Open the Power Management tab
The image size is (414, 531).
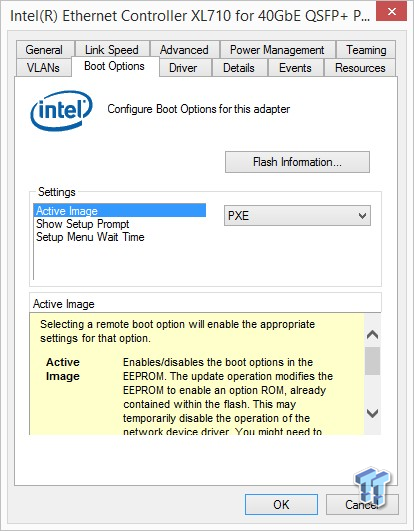tap(277, 50)
